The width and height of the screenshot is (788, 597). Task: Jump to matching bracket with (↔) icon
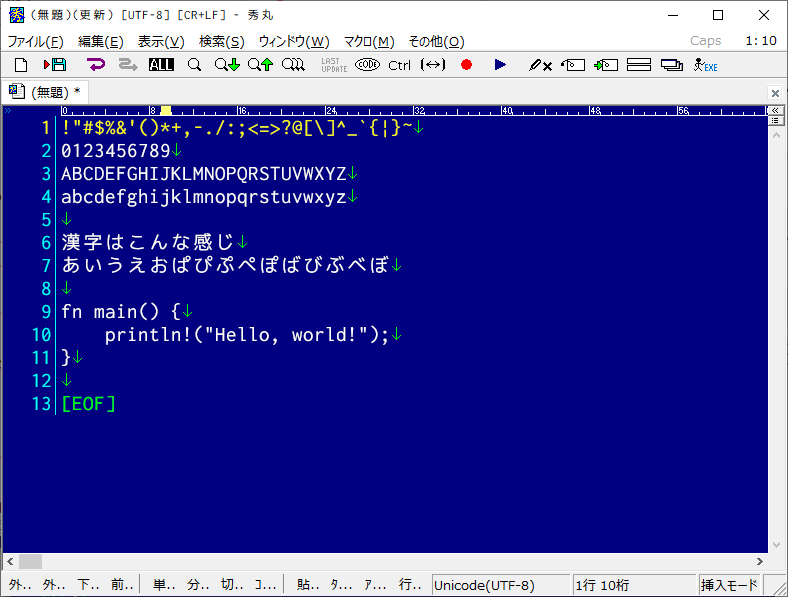433,65
